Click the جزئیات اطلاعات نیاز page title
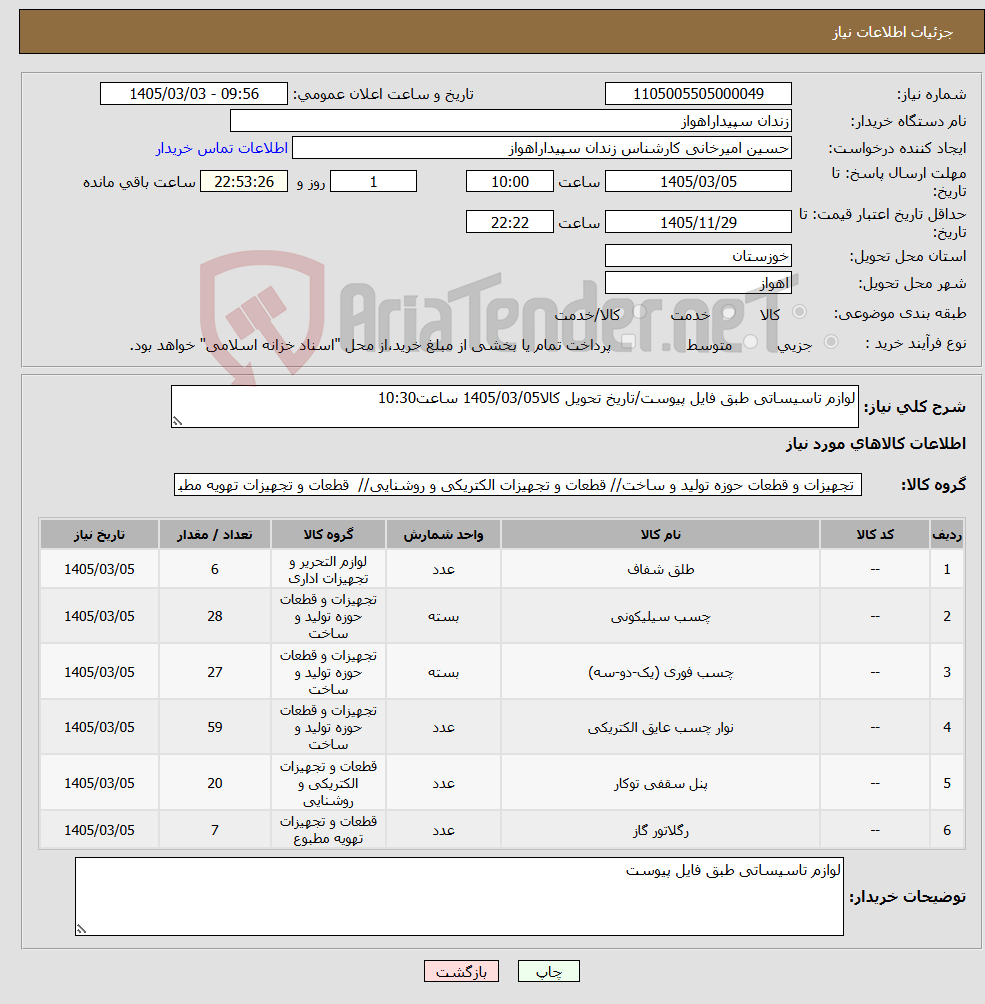This screenshot has height=1004, width=985. pos(892,32)
